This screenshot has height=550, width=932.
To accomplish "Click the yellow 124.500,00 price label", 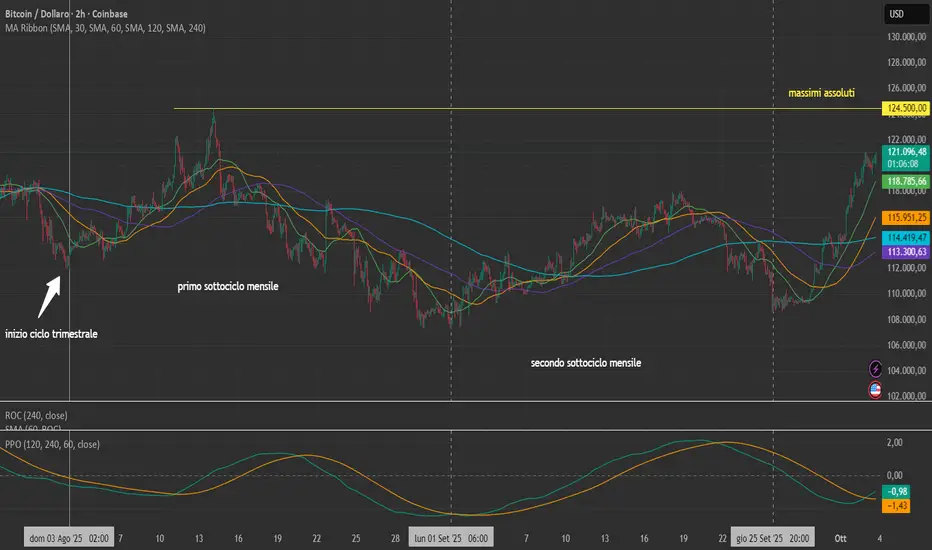I will 900,108.
